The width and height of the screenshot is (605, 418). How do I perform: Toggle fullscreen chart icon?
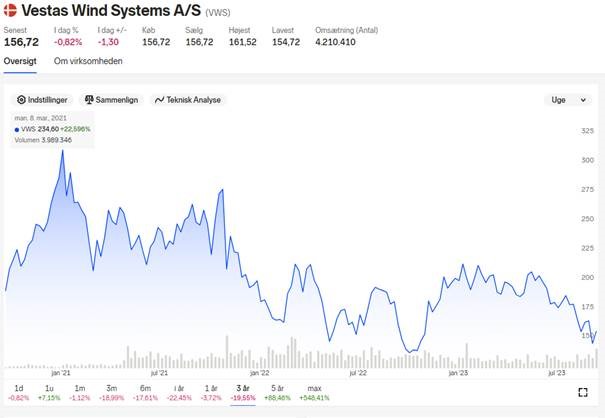(x=583, y=393)
